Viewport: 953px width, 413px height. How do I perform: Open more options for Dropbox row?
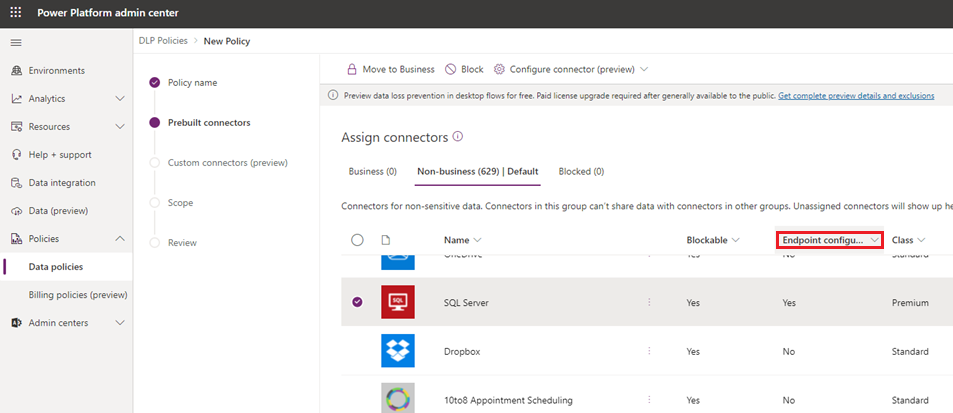click(x=649, y=351)
